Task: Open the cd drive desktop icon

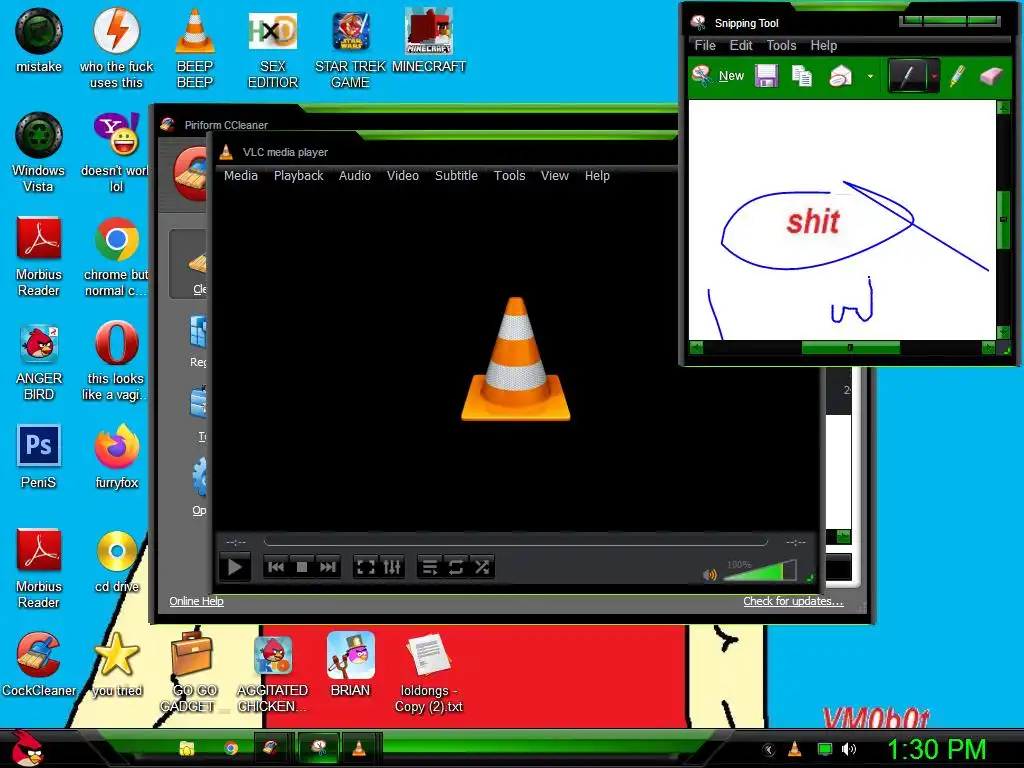Action: point(116,561)
